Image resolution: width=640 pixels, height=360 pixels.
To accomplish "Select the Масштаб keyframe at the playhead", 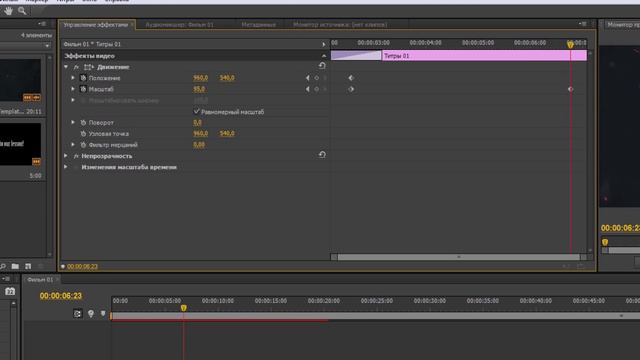I will tap(571, 89).
